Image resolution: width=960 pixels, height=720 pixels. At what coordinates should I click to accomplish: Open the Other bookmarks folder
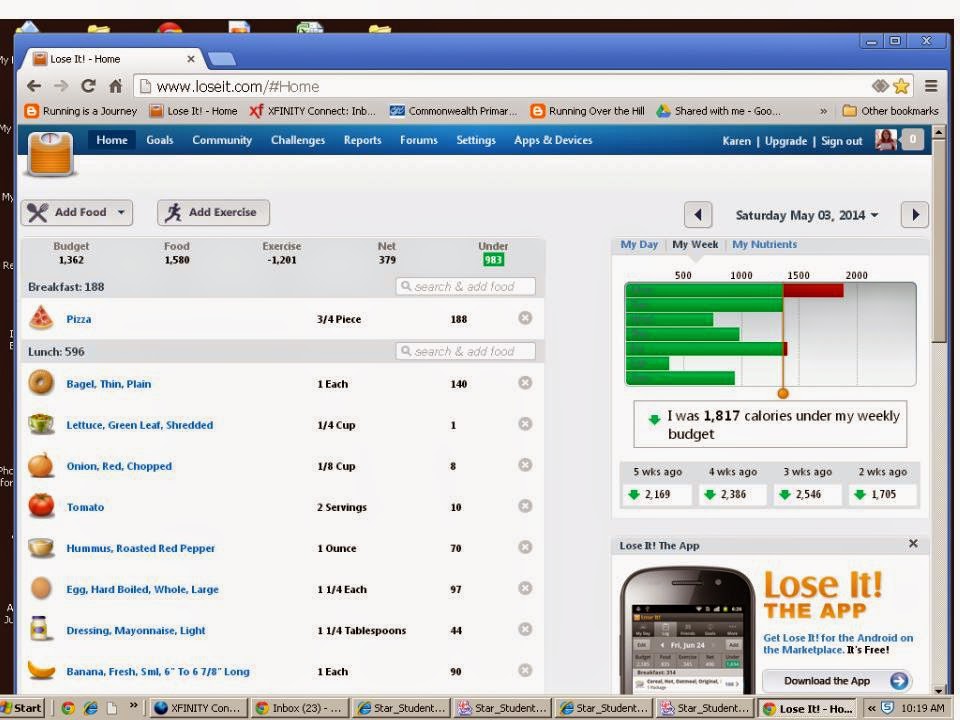[891, 111]
